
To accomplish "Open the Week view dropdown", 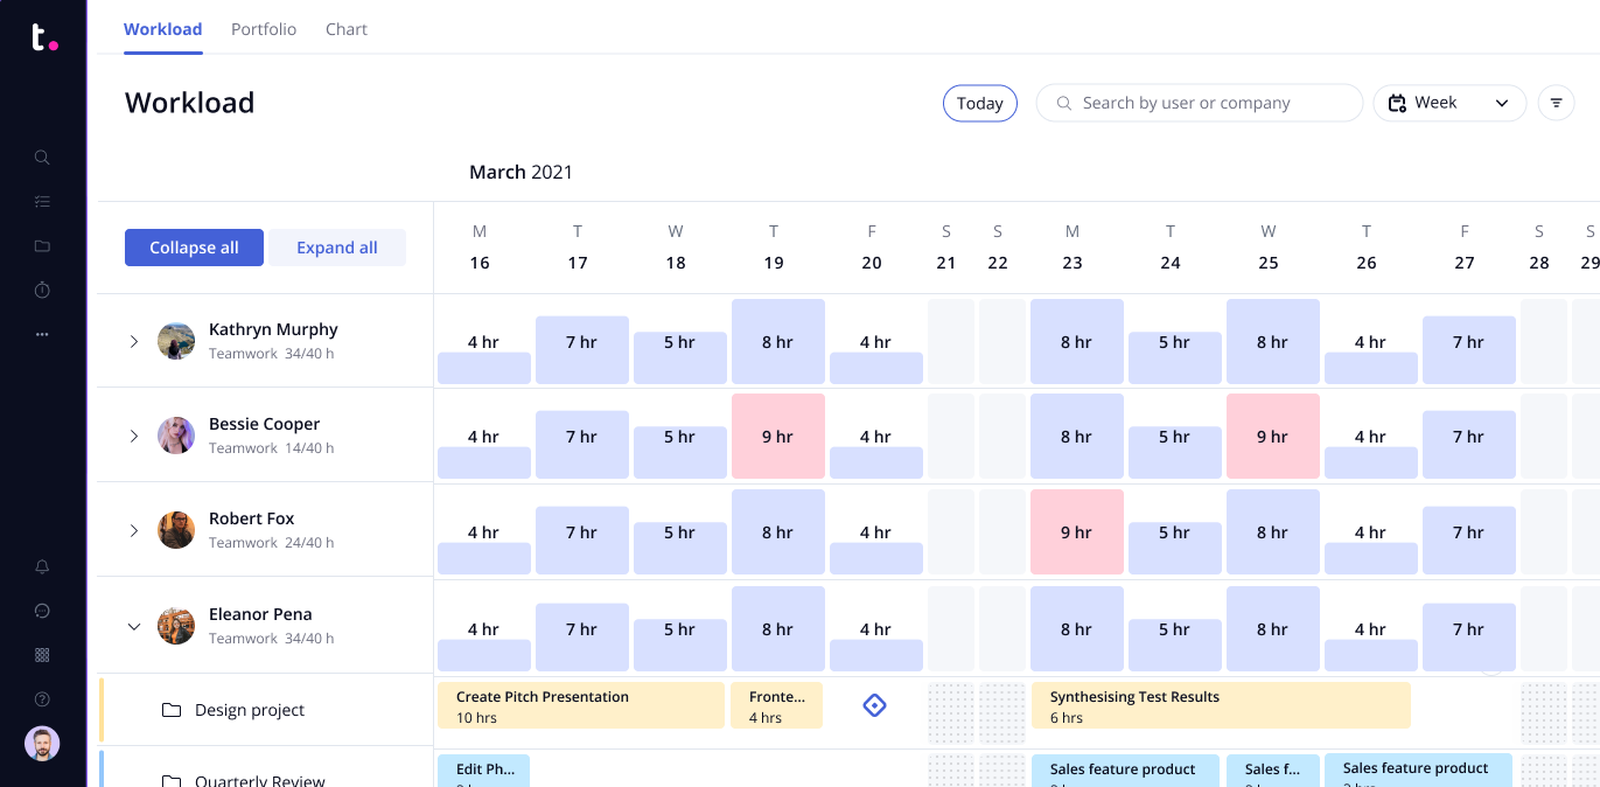I will point(1449,103).
